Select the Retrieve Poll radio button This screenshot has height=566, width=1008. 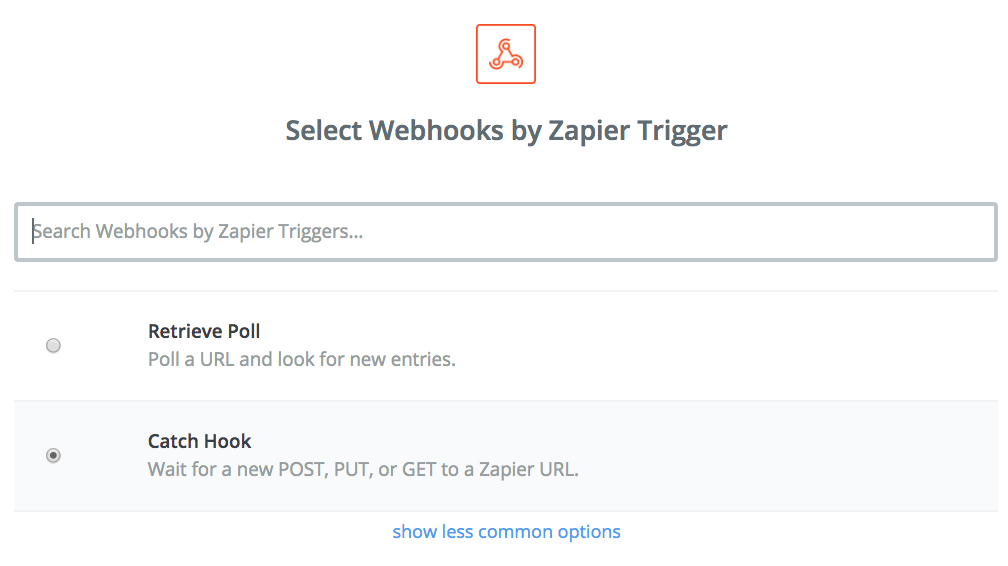point(53,345)
